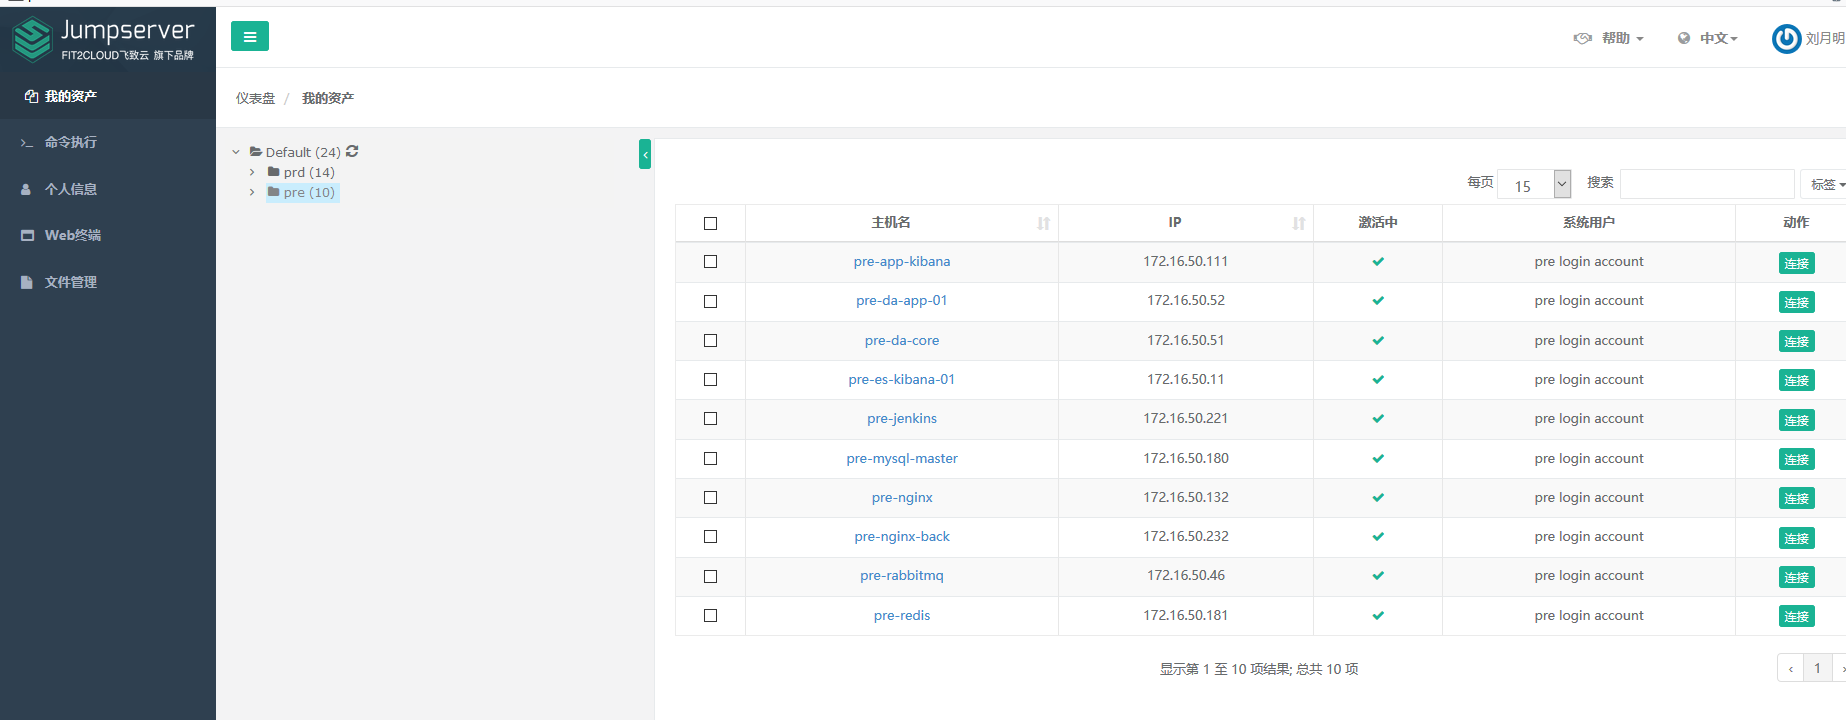The width and height of the screenshot is (1846, 720).
Task: Click the user avatar power icon
Action: 1786,38
